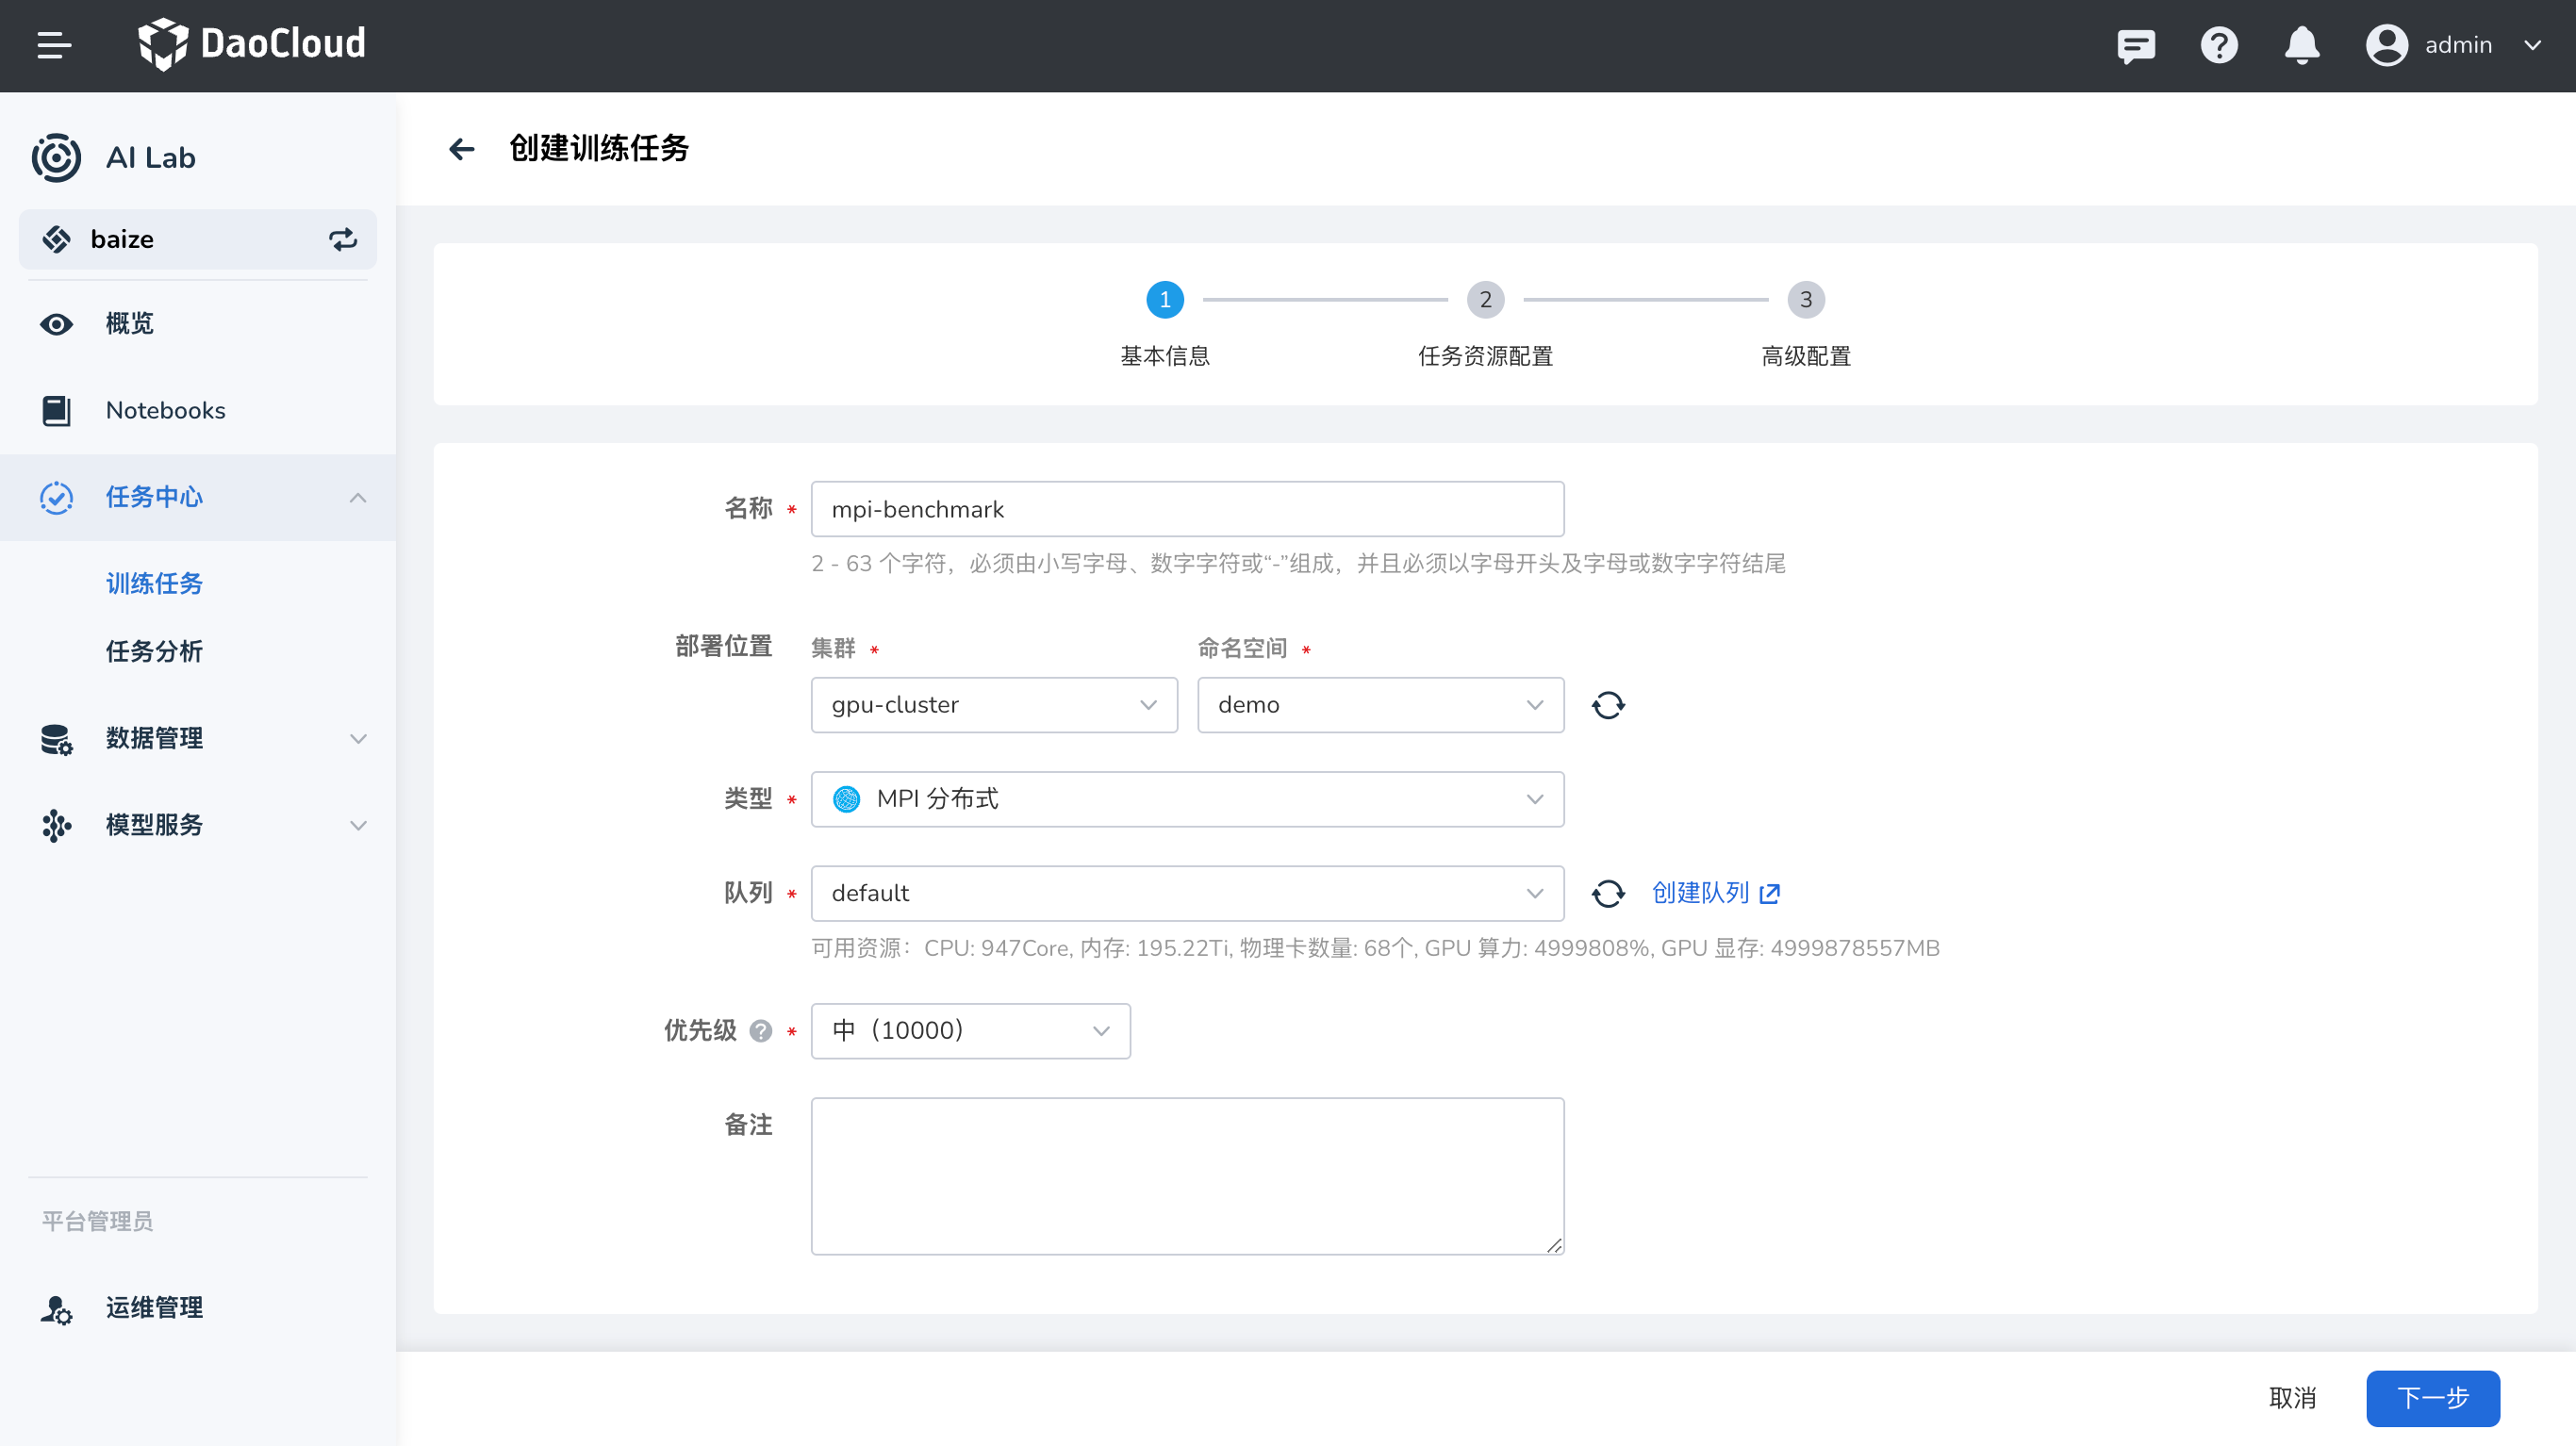Viewport: 2576px width, 1446px height.
Task: Click the workspace switch icon next to baize
Action: 342,240
